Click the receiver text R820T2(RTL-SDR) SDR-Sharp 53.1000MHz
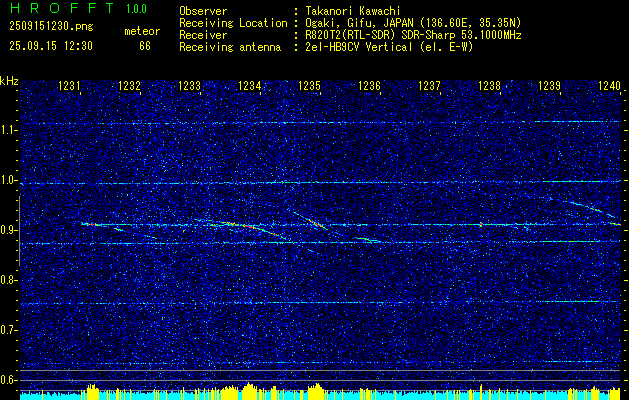The width and height of the screenshot is (629, 400). 413,35
